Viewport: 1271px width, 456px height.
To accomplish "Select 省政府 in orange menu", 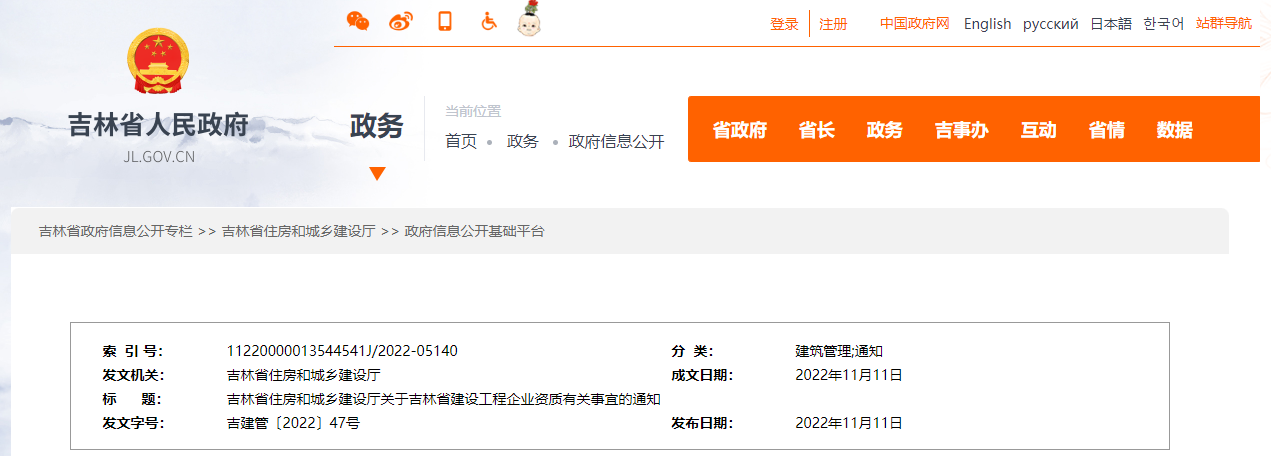I will point(739,130).
